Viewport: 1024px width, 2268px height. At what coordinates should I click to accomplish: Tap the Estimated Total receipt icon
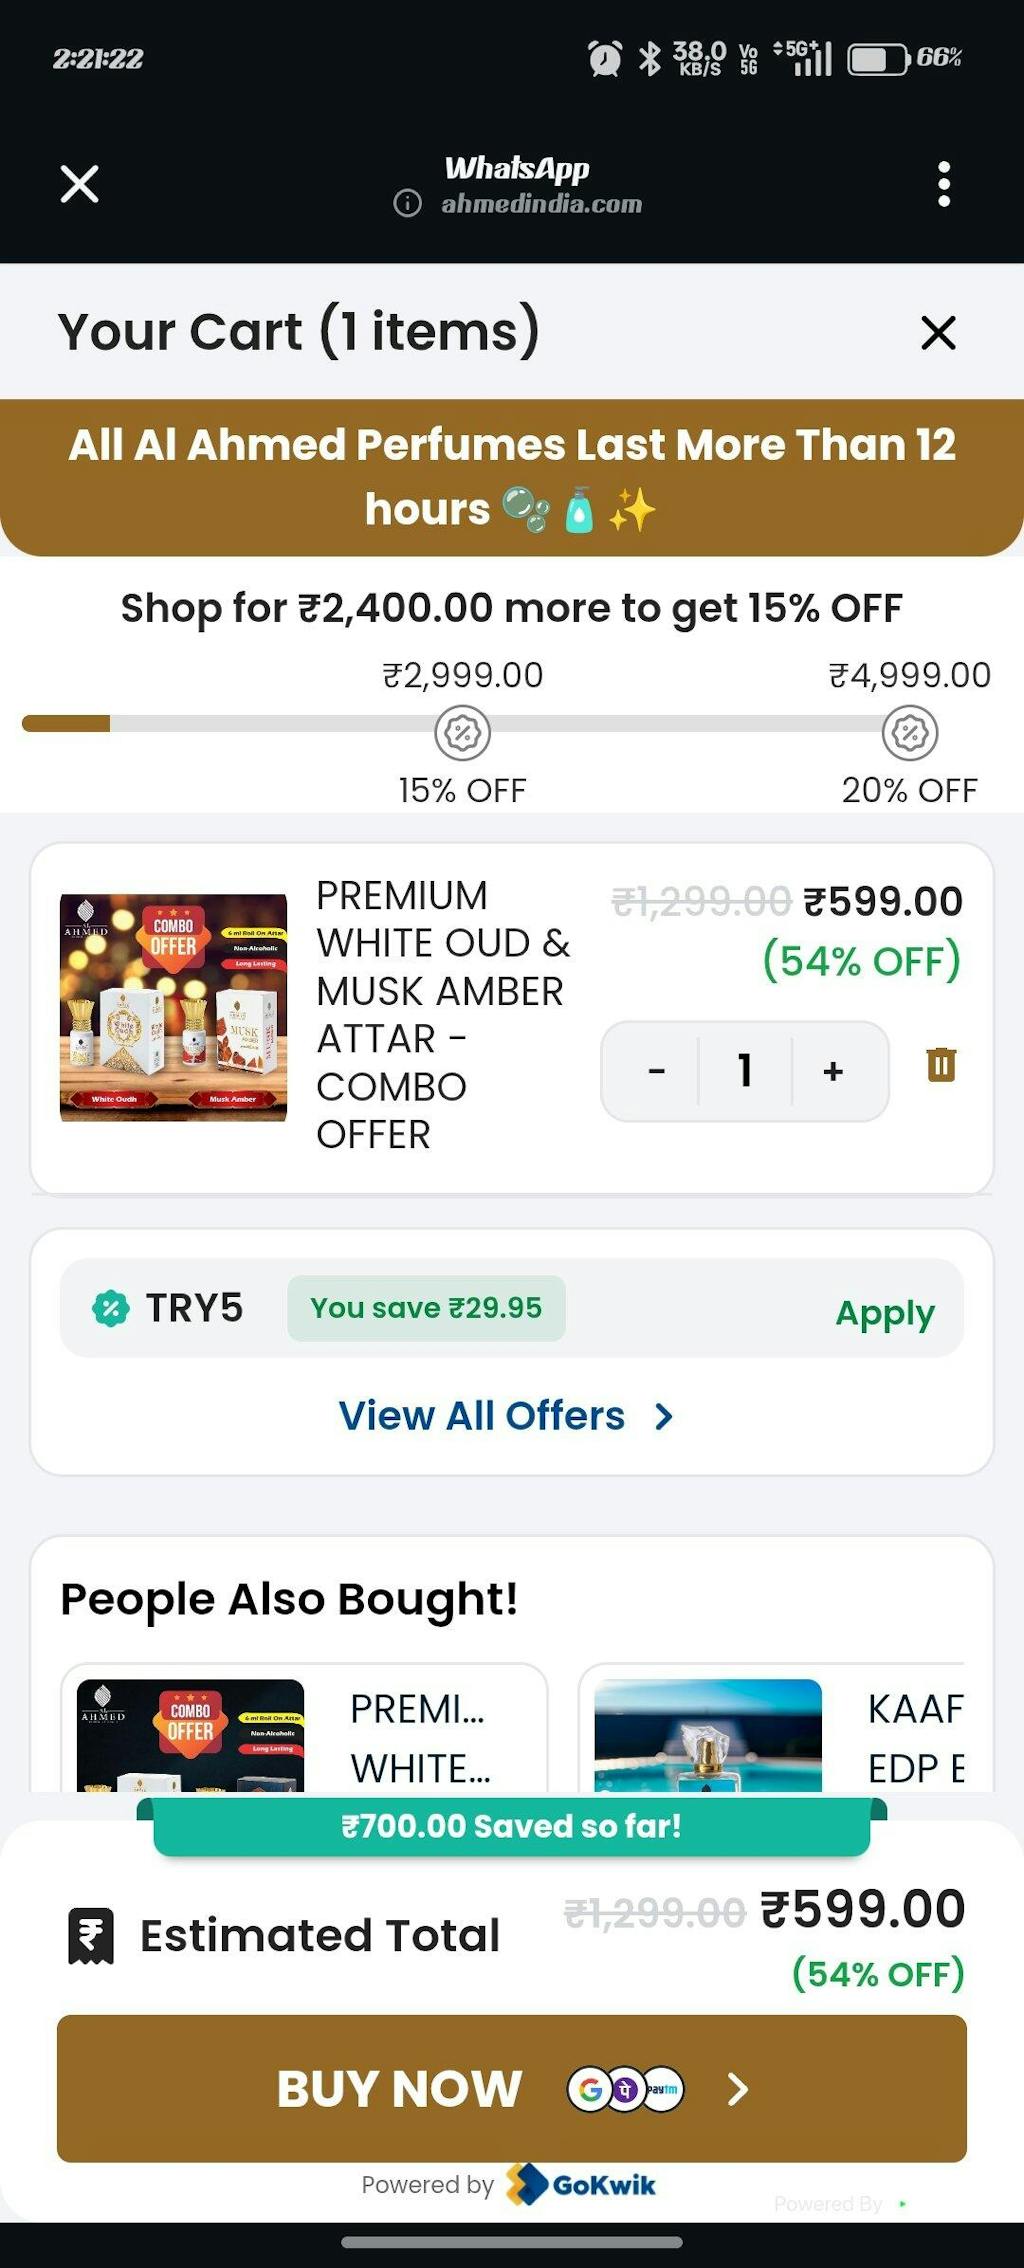point(91,1936)
